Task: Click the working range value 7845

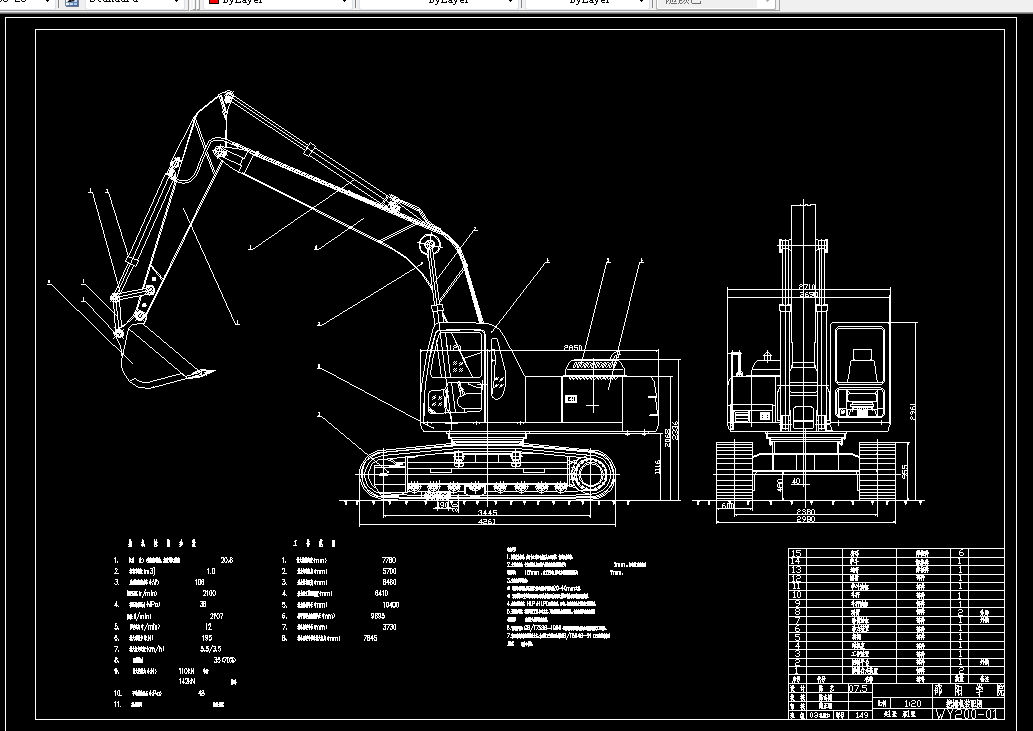Action: tap(370, 638)
